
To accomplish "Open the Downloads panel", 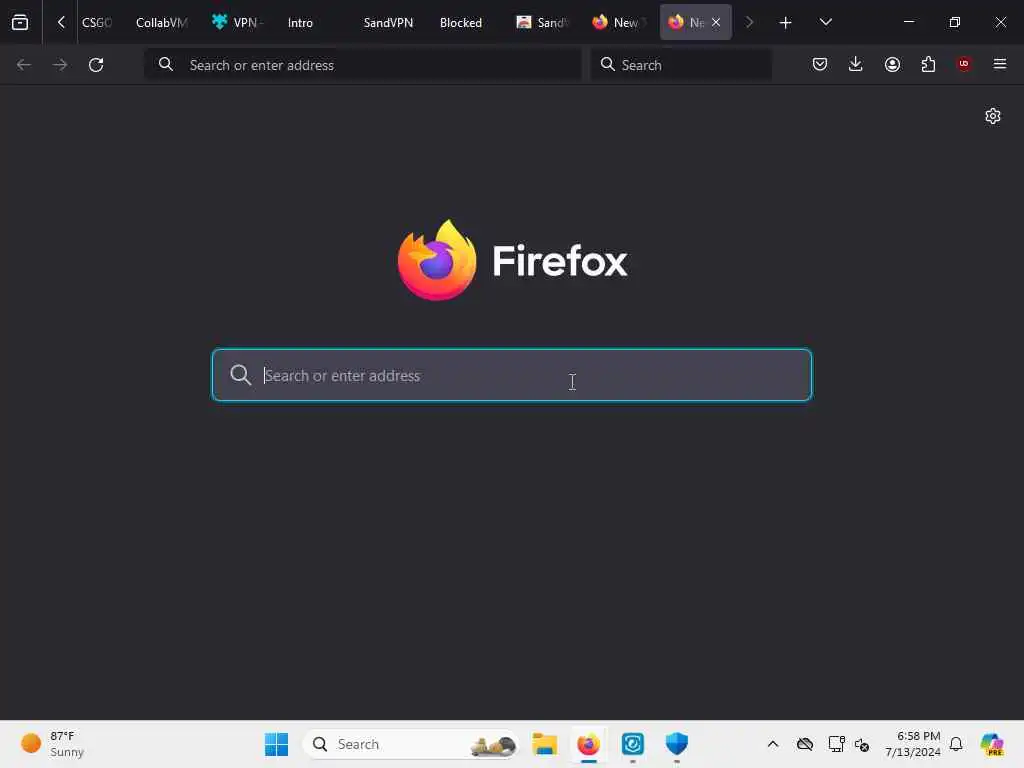I will (x=856, y=64).
